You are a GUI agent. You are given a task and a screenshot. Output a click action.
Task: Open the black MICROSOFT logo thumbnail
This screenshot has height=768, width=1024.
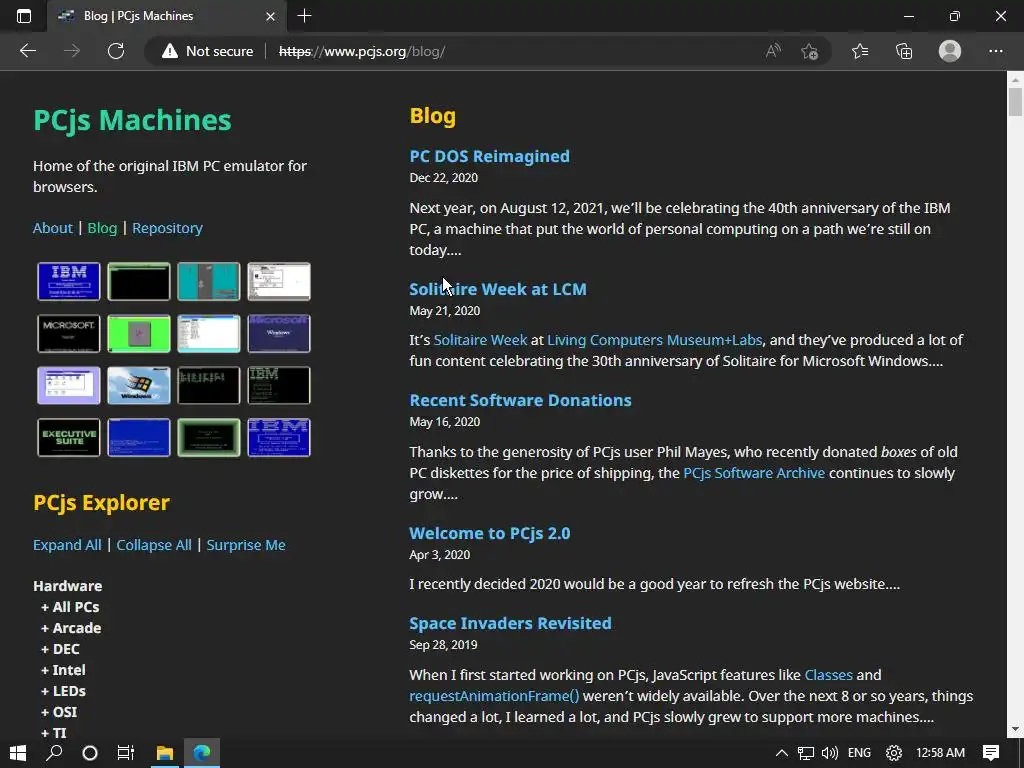(x=69, y=333)
